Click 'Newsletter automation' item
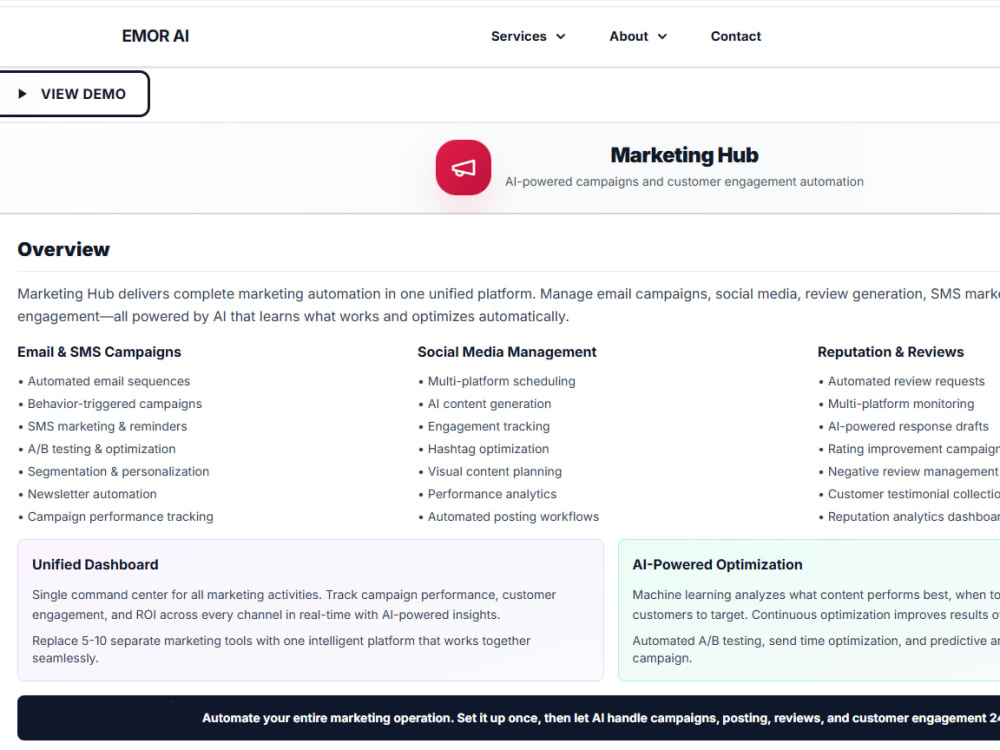 click(x=92, y=494)
